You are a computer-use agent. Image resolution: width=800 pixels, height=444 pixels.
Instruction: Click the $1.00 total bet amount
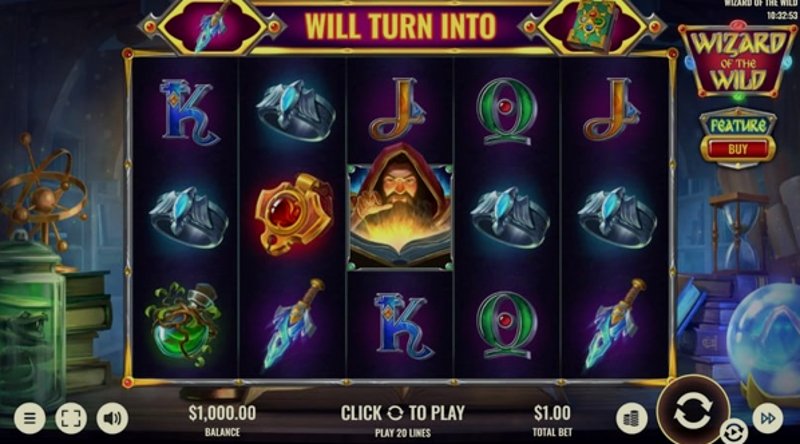point(552,413)
